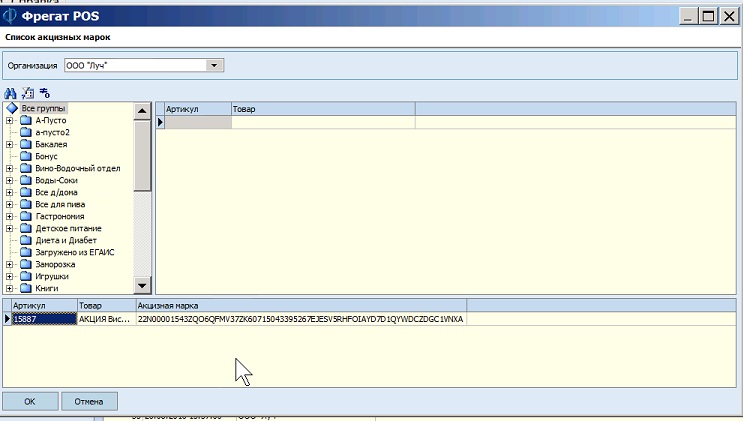Expand the Заморозка group
The image size is (743, 421).
tap(9, 265)
